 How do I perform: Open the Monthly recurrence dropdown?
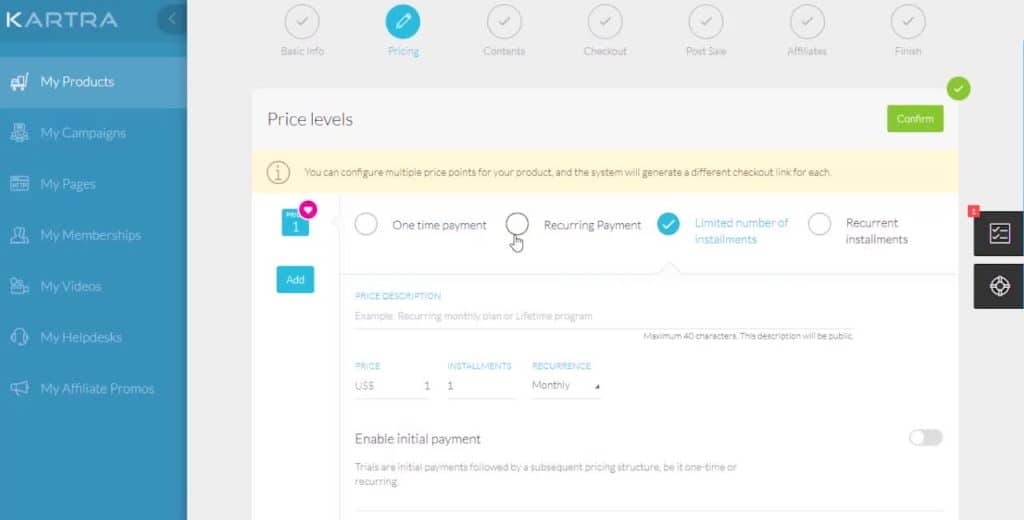[x=566, y=385]
